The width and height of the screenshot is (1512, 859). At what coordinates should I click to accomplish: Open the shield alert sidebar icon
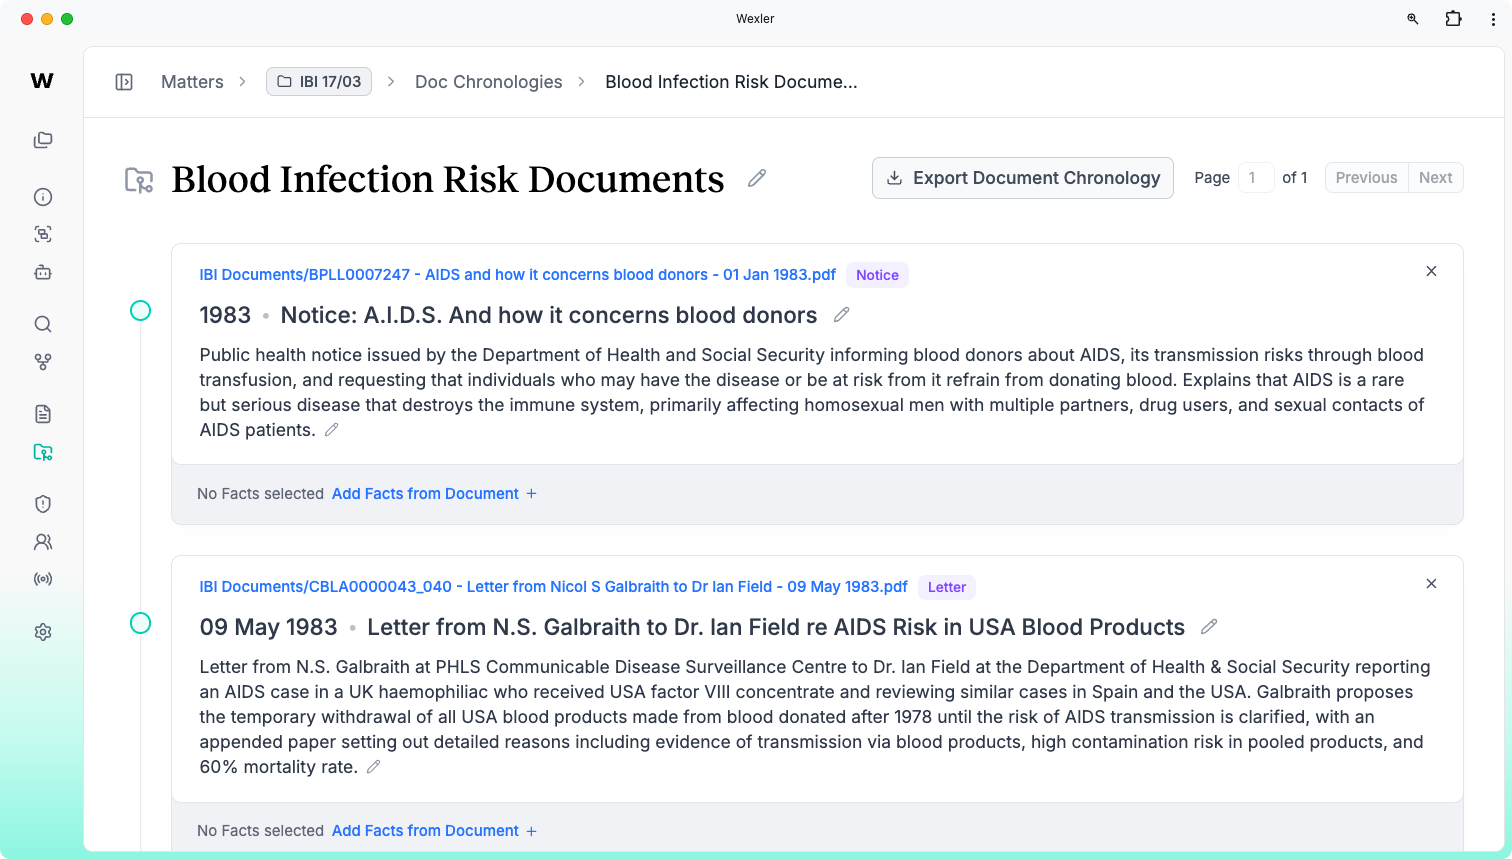point(43,504)
